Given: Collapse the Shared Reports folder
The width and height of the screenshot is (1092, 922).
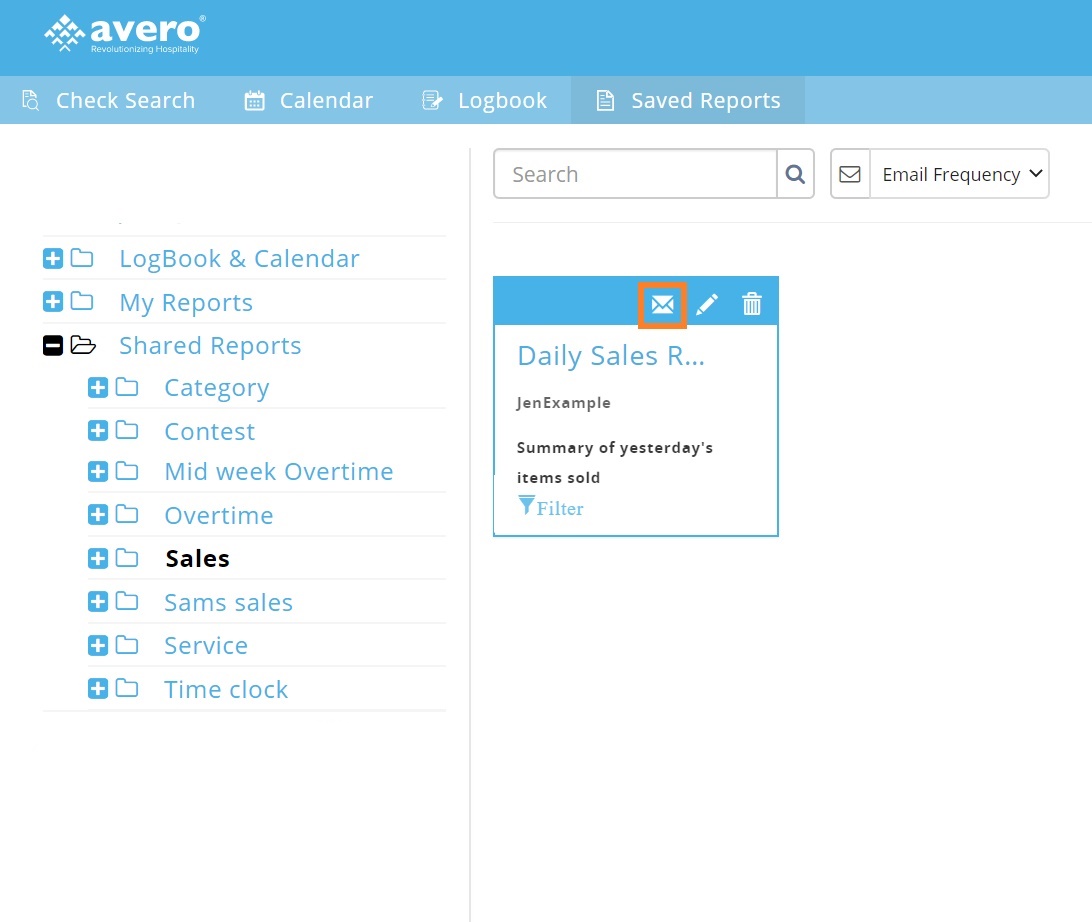Looking at the screenshot, I should (x=53, y=346).
